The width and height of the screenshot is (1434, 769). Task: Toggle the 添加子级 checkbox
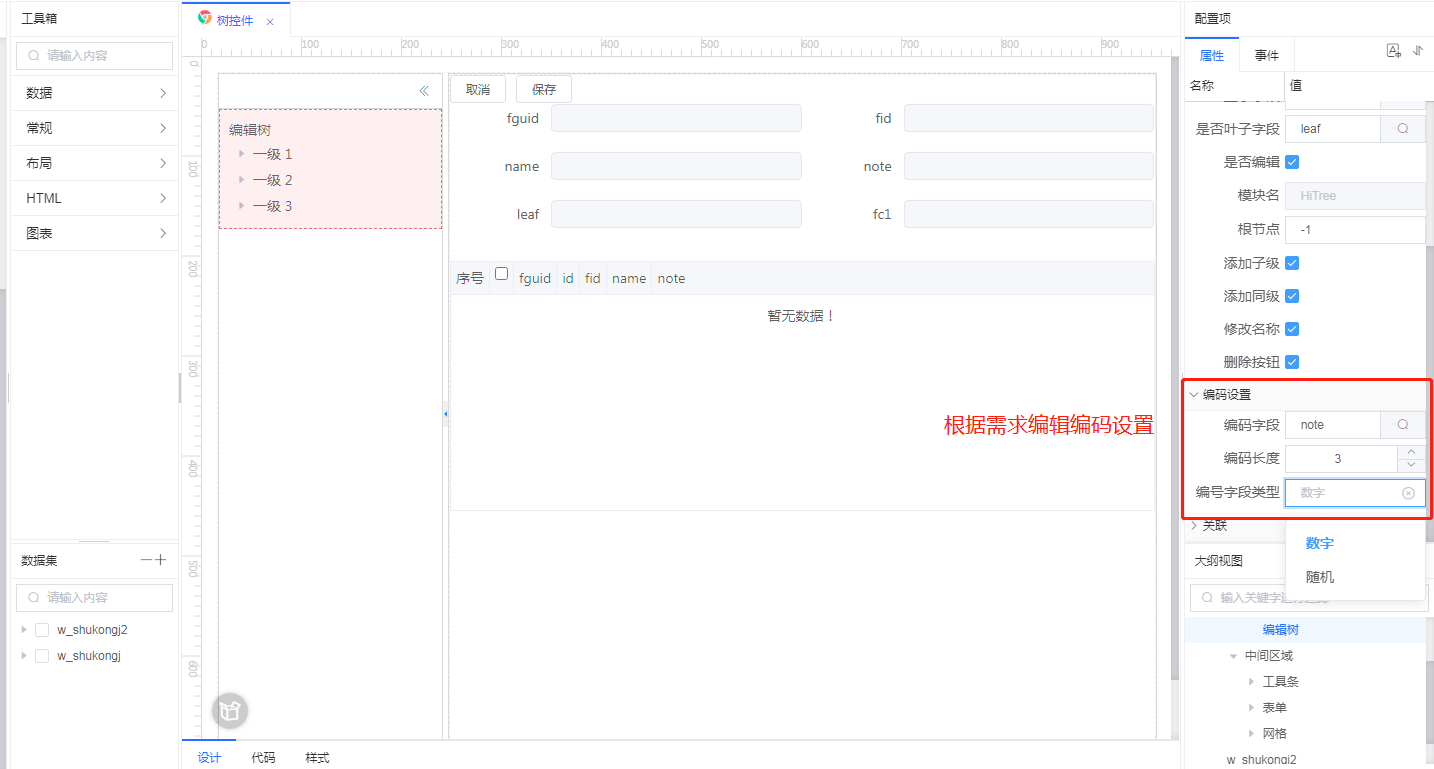click(x=1292, y=263)
